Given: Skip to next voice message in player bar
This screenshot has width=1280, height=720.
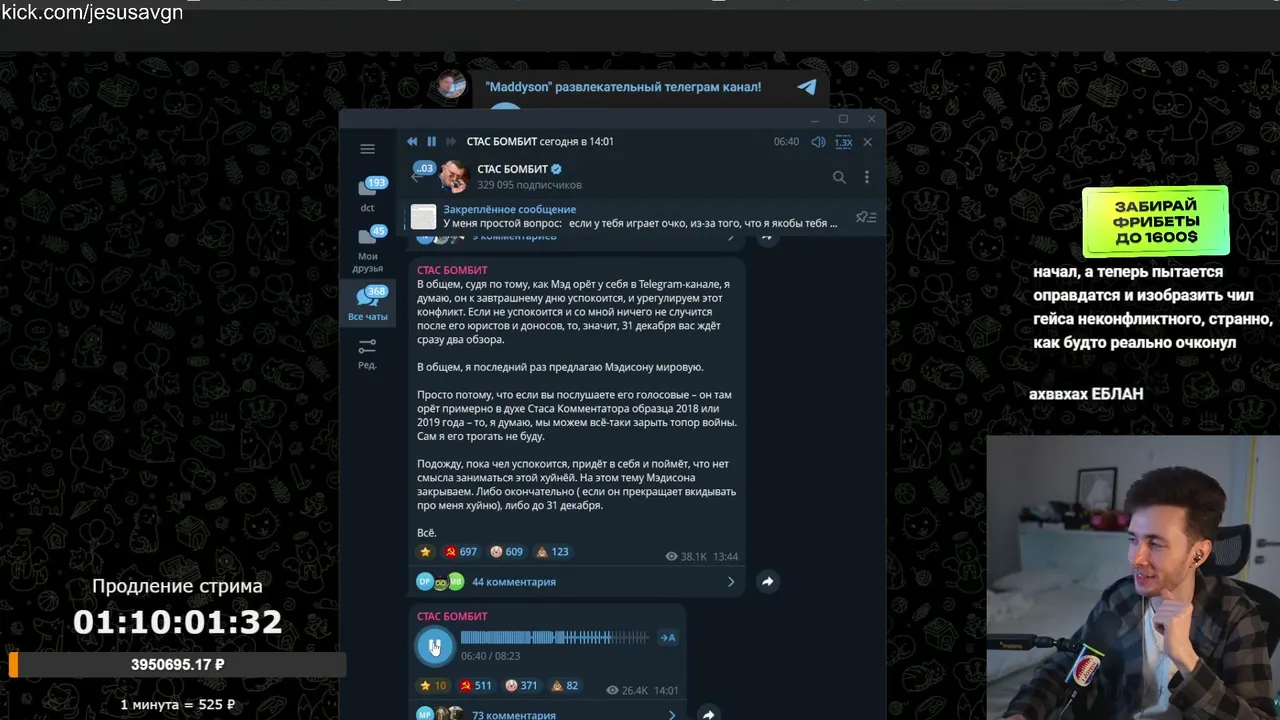Looking at the screenshot, I should pos(451,142).
